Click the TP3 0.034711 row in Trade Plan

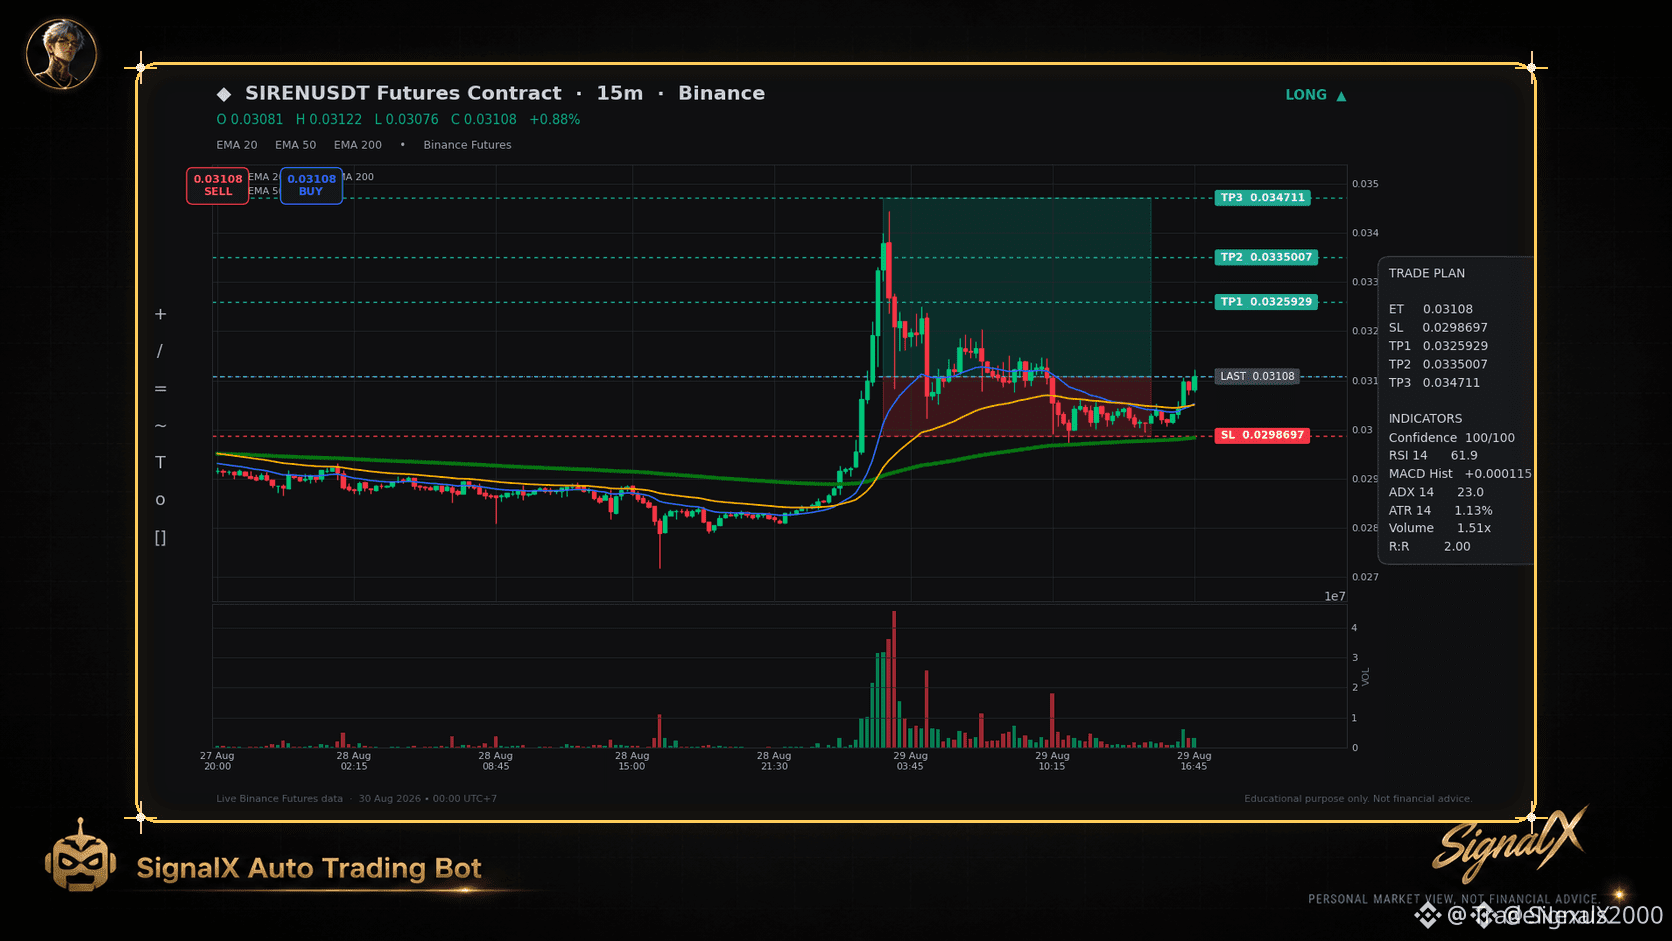point(1434,382)
